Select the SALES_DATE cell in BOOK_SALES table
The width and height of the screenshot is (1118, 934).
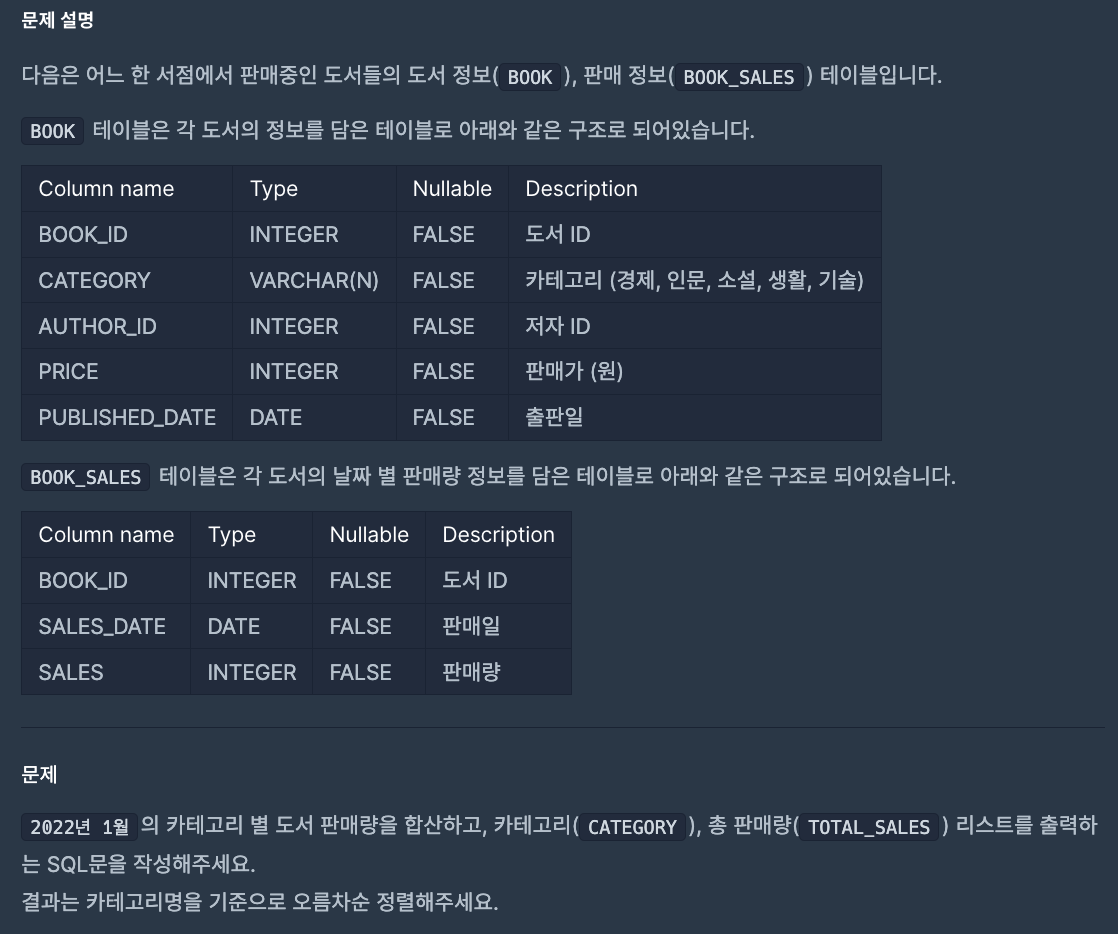click(x=106, y=626)
